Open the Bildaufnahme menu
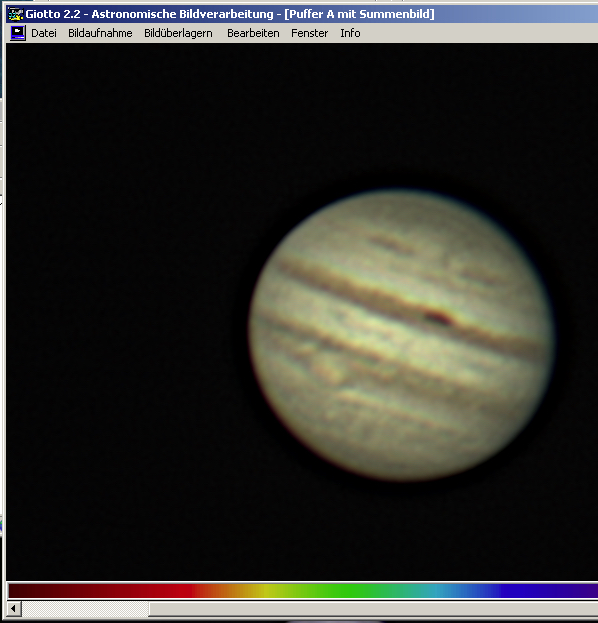The width and height of the screenshot is (598, 623). [100, 33]
